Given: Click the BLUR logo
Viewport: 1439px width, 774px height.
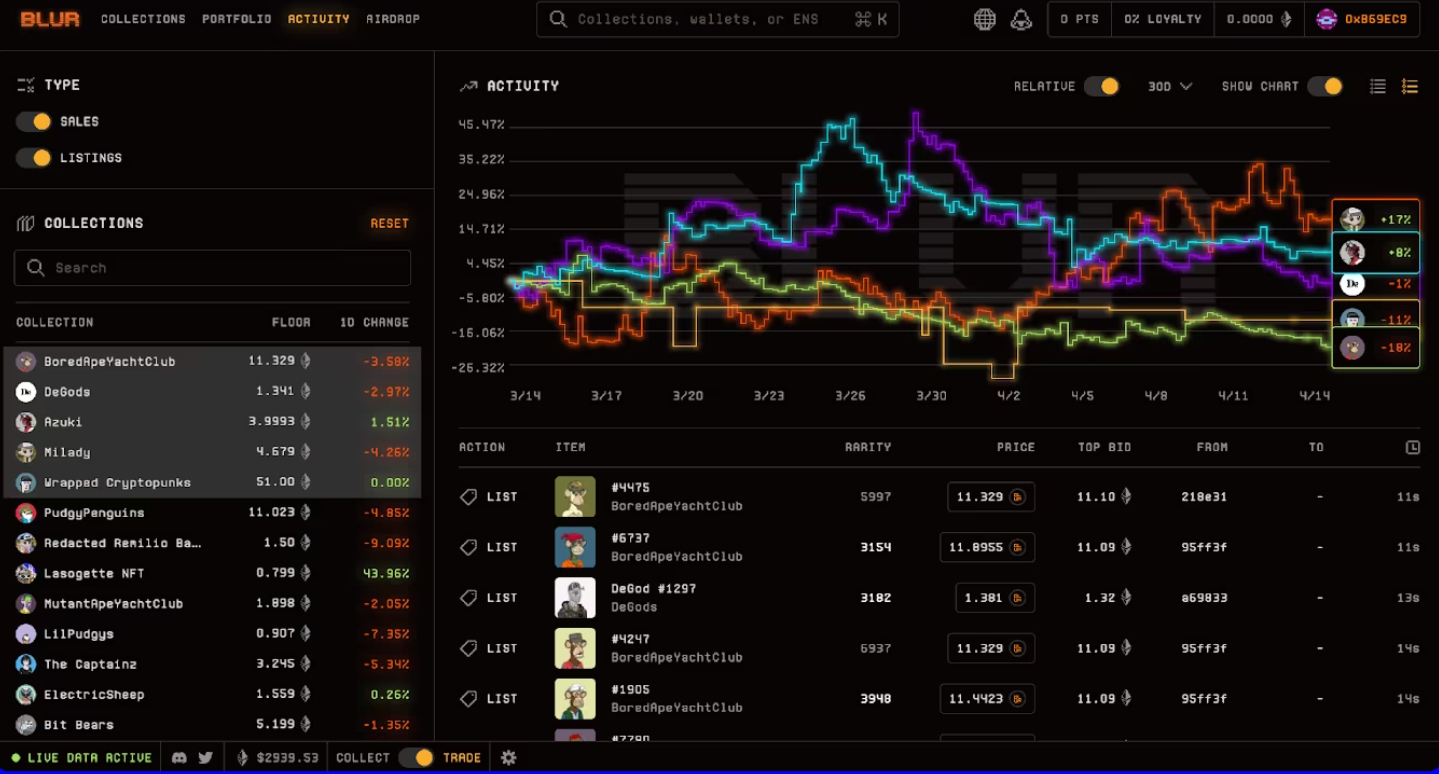Looking at the screenshot, I should click(x=50, y=19).
